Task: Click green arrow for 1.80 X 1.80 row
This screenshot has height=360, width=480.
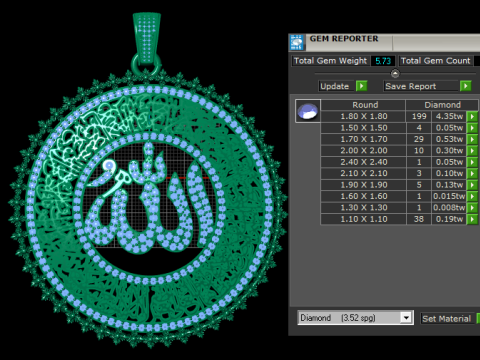Action: (x=472, y=116)
